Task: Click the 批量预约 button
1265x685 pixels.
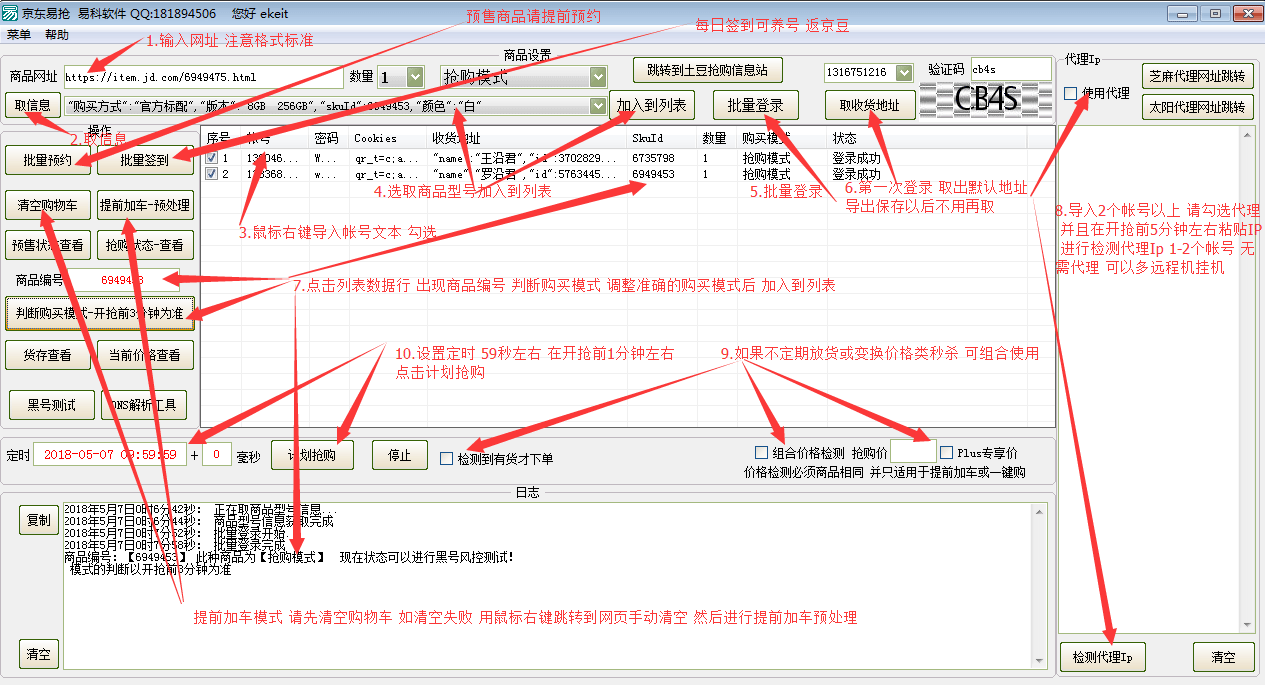Action: [x=46, y=160]
